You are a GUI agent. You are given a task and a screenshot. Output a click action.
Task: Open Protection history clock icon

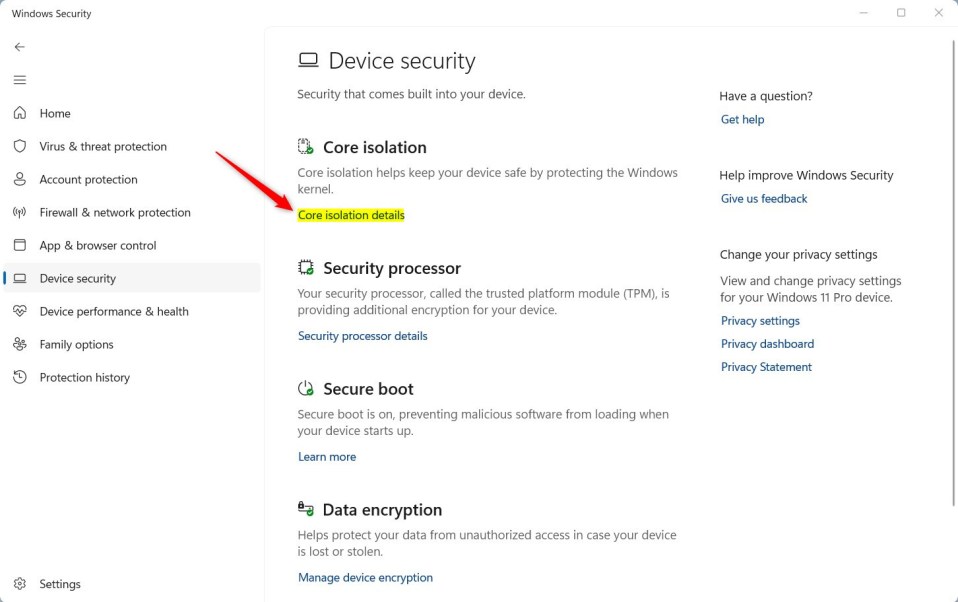tap(20, 377)
